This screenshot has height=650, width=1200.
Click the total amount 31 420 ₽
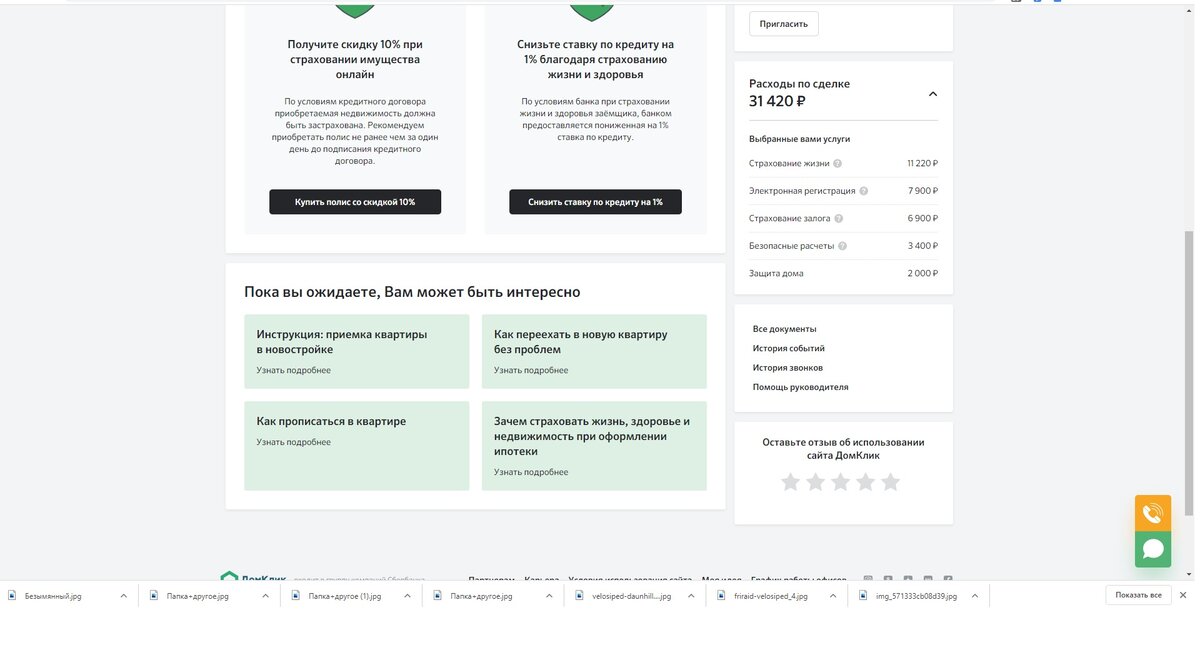tap(778, 101)
